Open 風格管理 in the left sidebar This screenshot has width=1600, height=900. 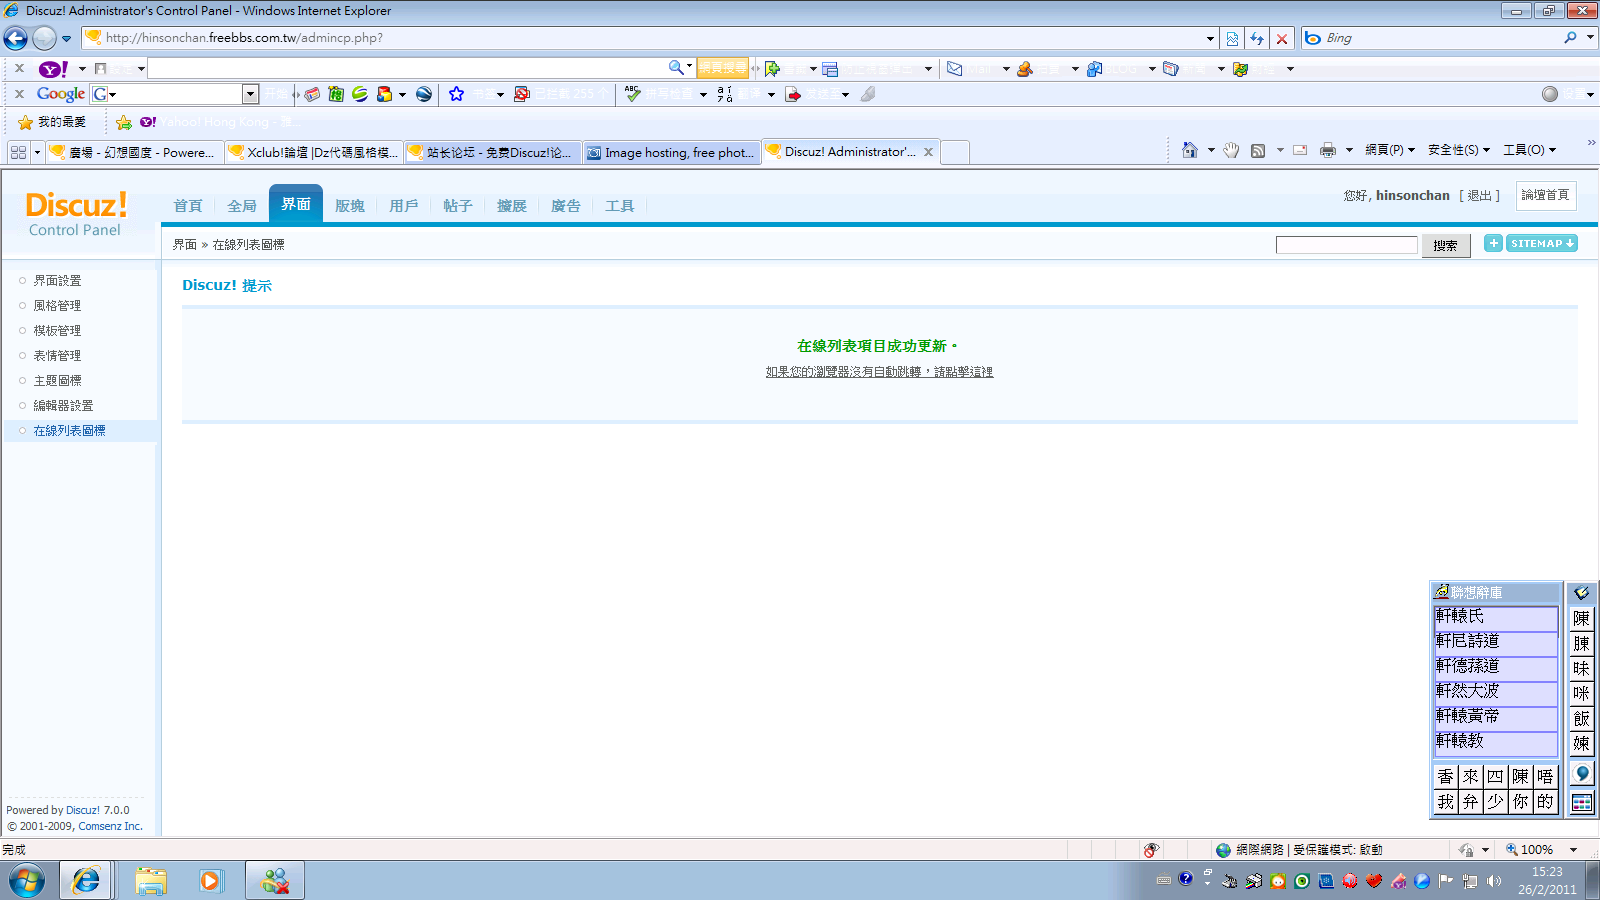(57, 306)
